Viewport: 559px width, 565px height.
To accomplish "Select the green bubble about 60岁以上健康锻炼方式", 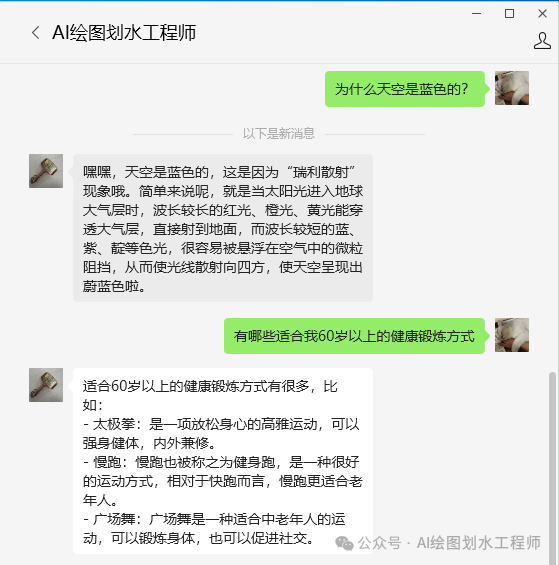I will pos(354,336).
